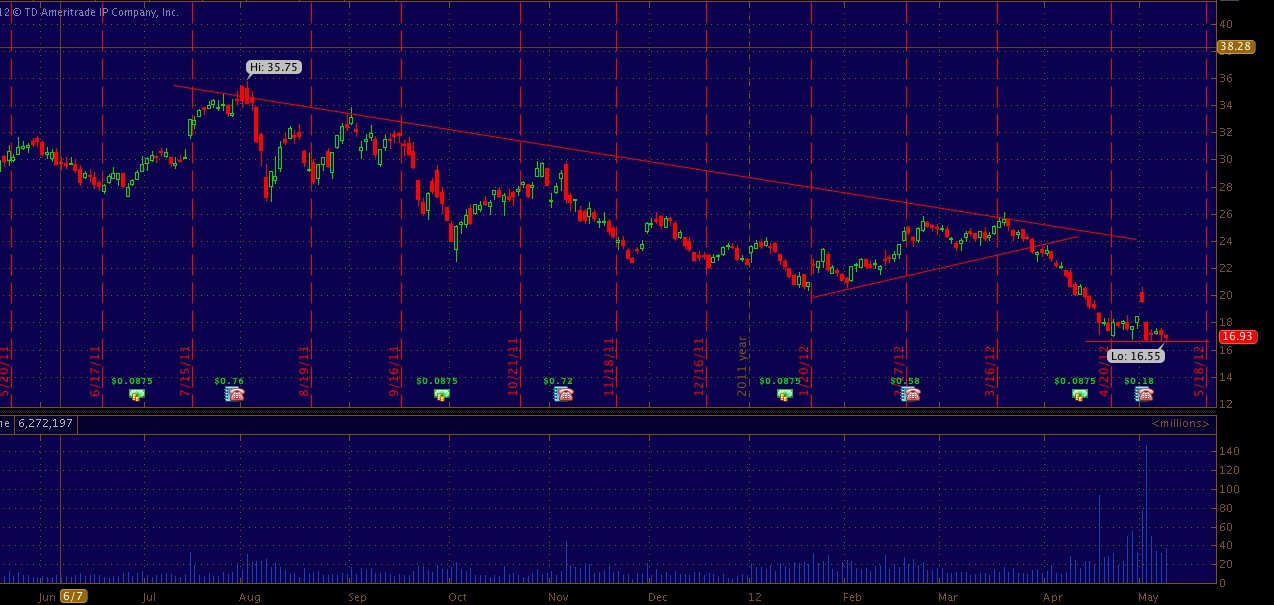Image resolution: width=1274 pixels, height=605 pixels.
Task: Click the volume value 6,272,197
Action: (x=46, y=424)
